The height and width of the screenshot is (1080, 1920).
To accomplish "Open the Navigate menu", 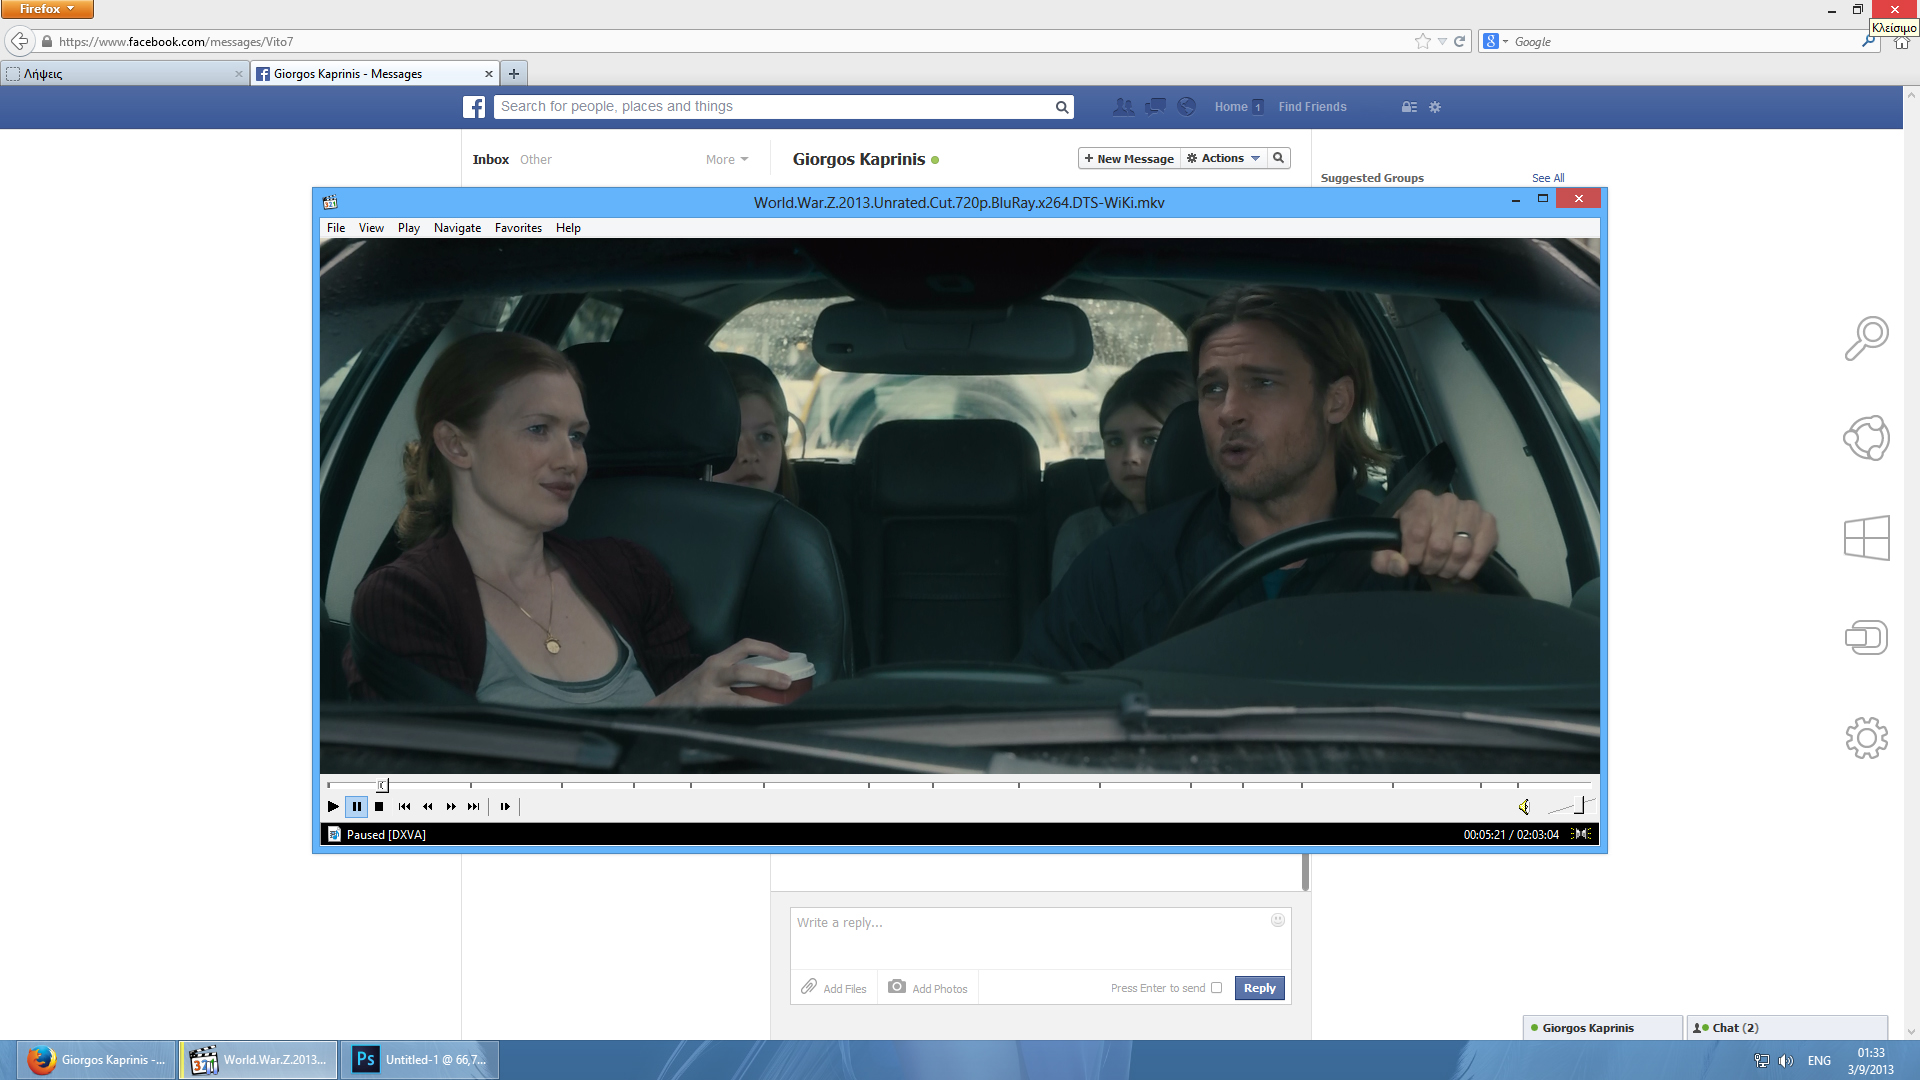I will (457, 228).
